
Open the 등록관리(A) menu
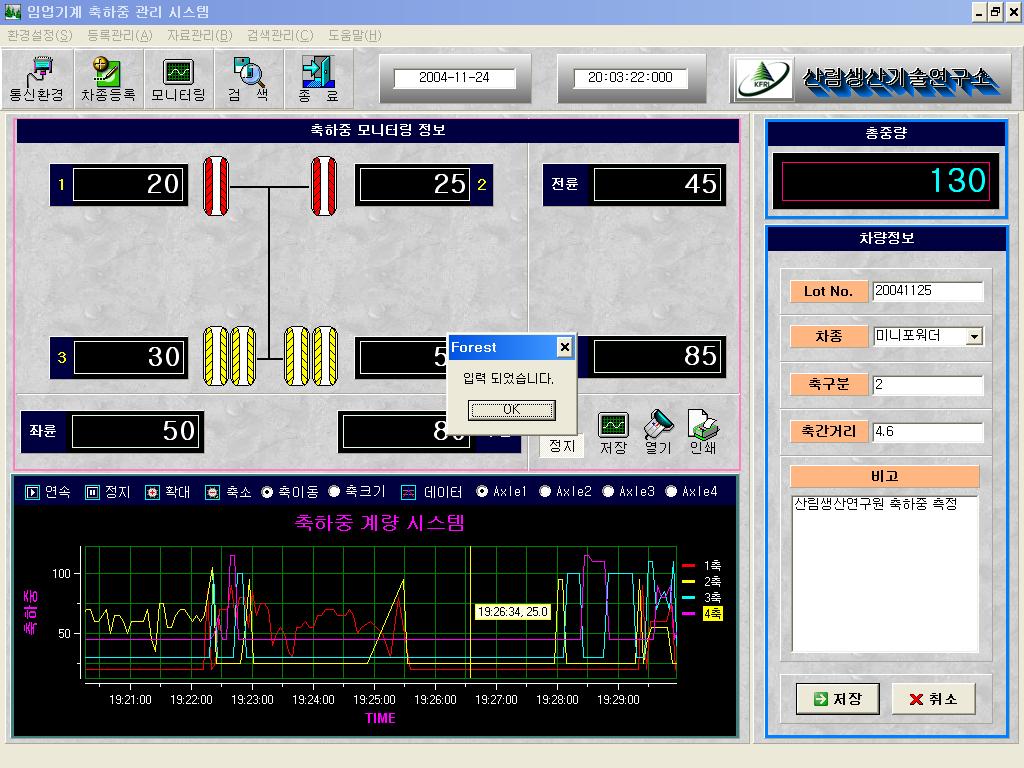click(120, 35)
